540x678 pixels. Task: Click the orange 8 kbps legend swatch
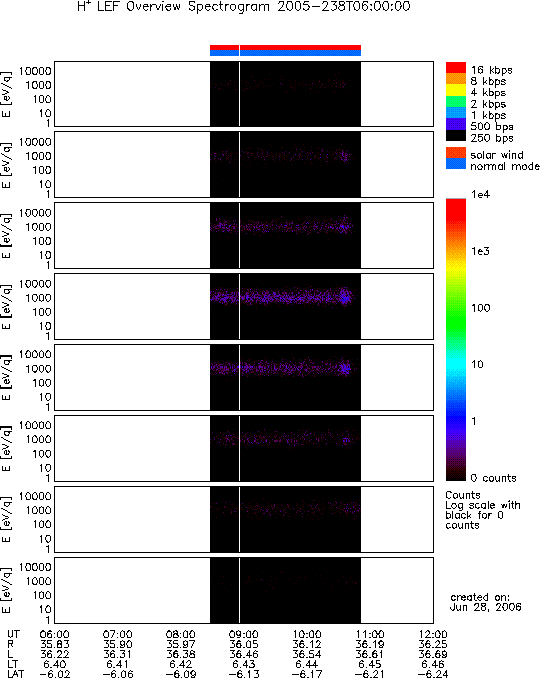[456, 79]
